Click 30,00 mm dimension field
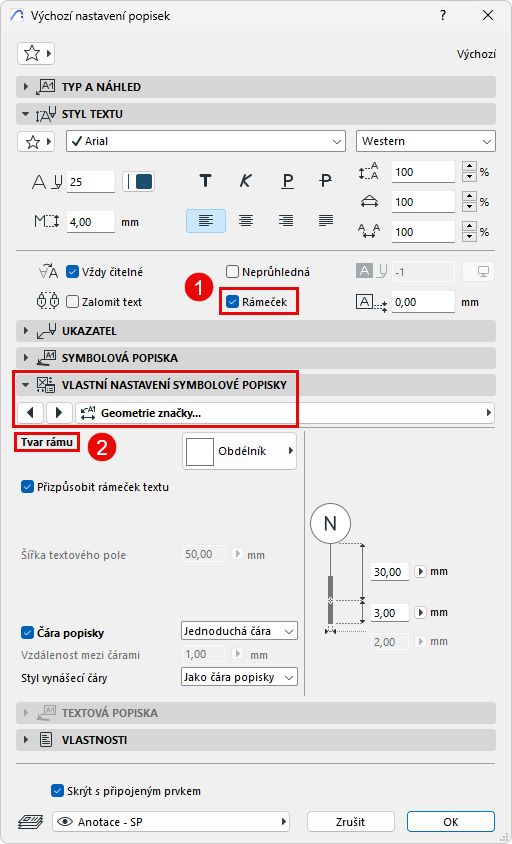 390,572
